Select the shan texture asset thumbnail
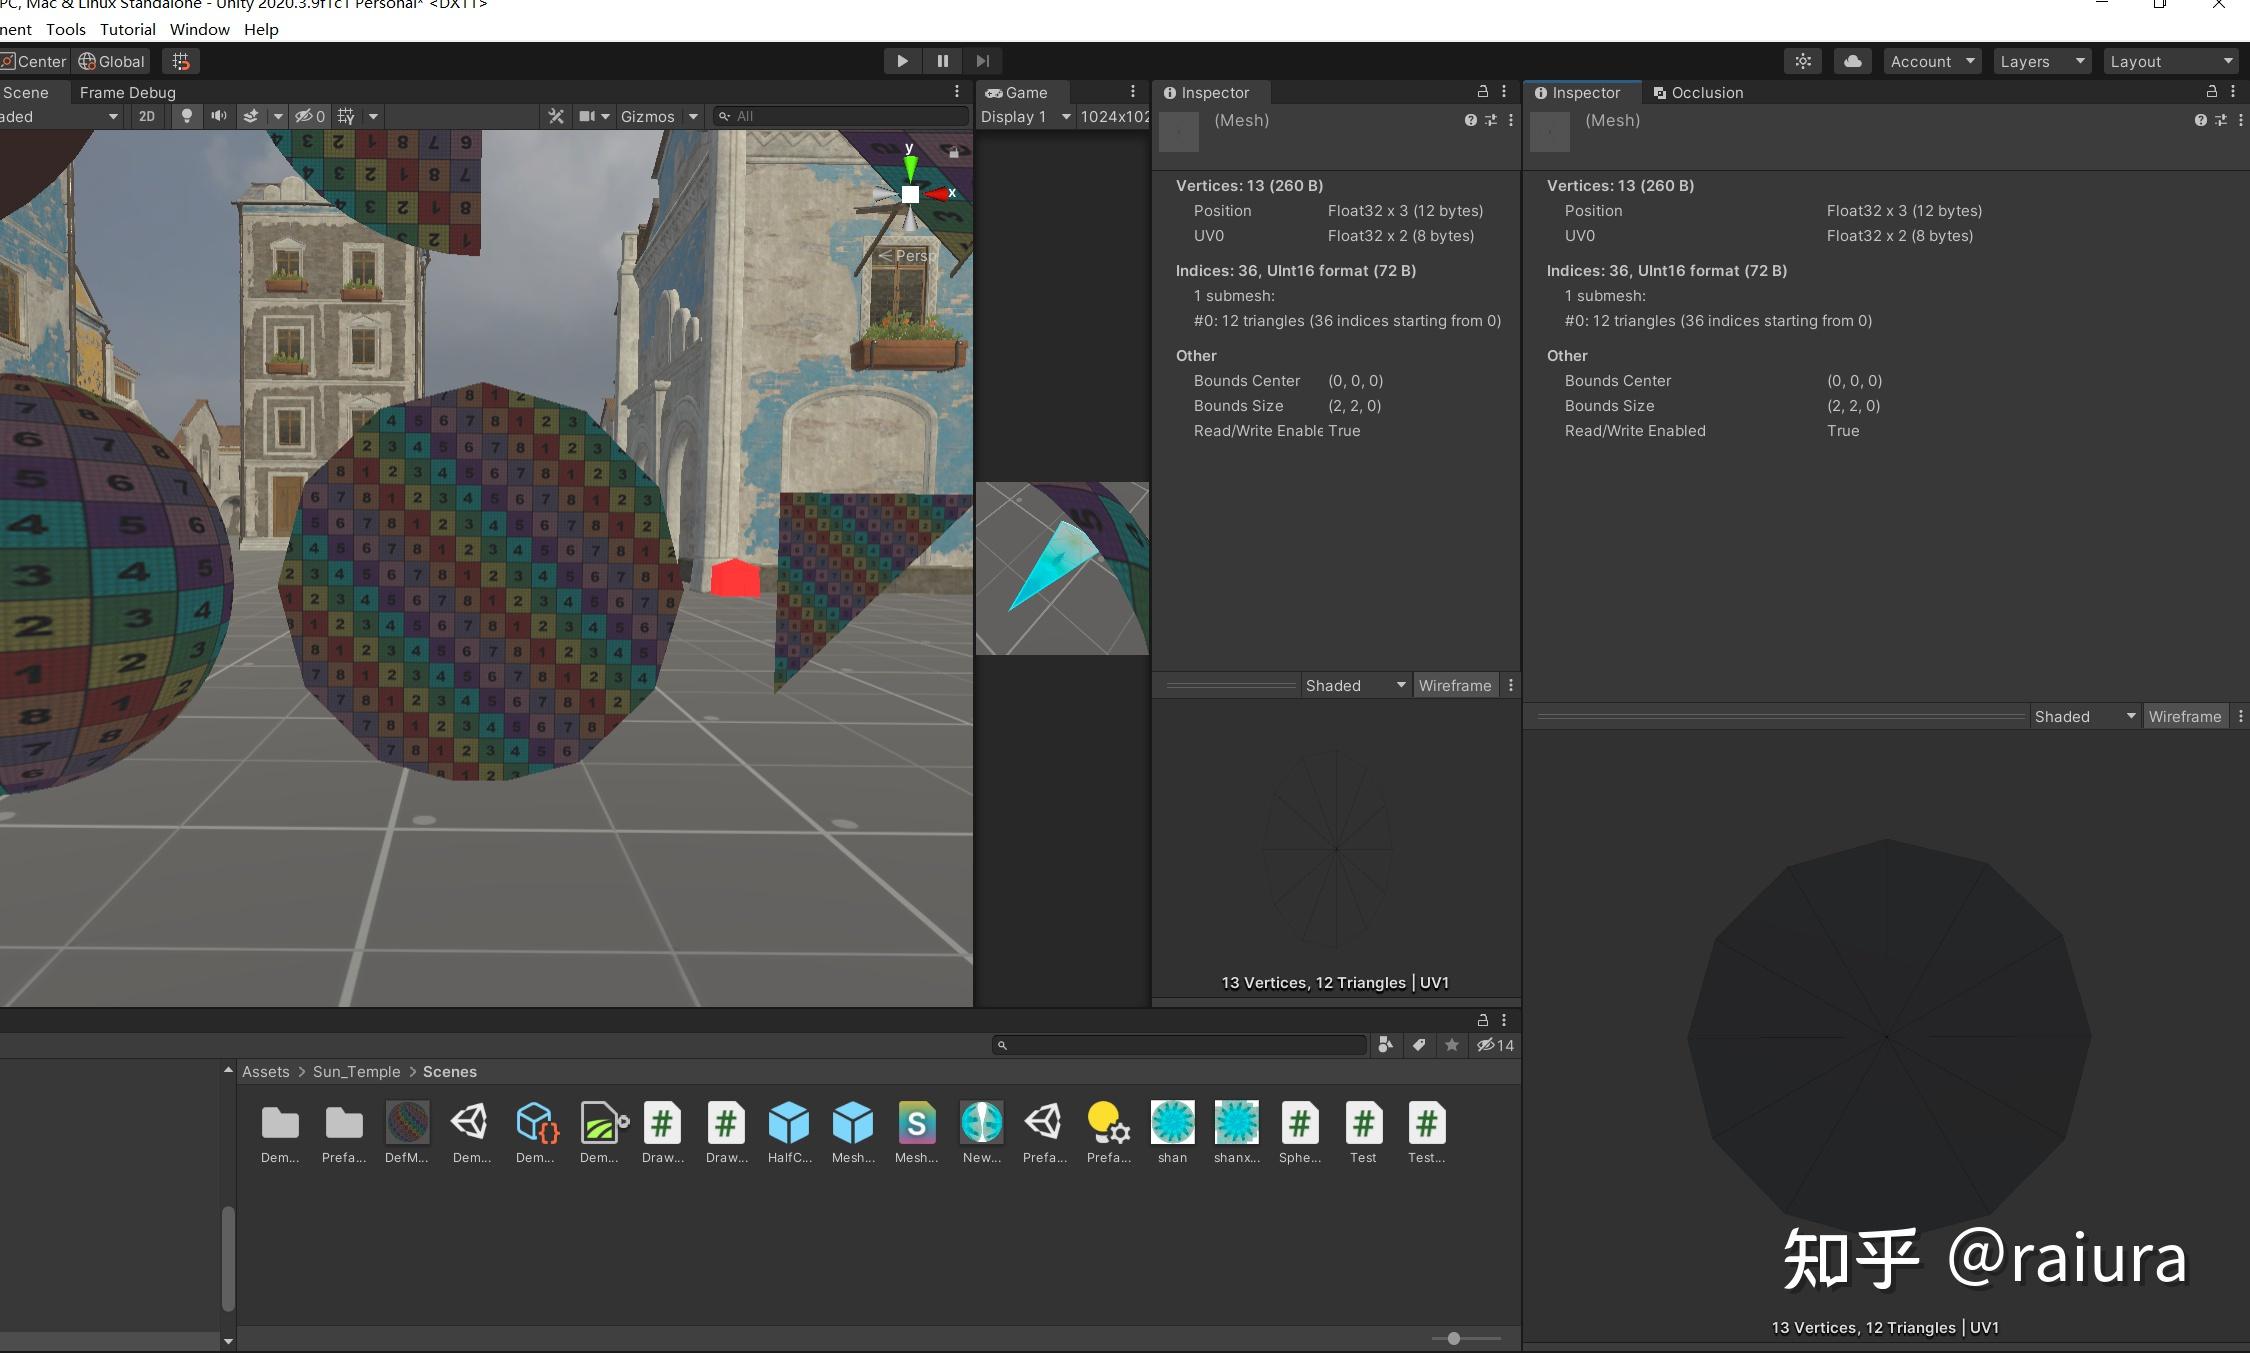Image resolution: width=2250 pixels, height=1353 pixels. pyautogui.click(x=1172, y=1124)
